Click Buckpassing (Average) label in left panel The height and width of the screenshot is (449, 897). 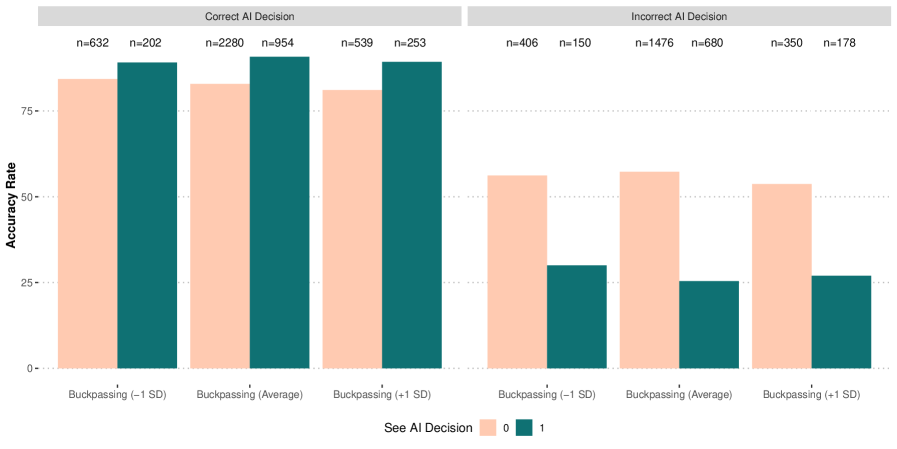(x=250, y=394)
